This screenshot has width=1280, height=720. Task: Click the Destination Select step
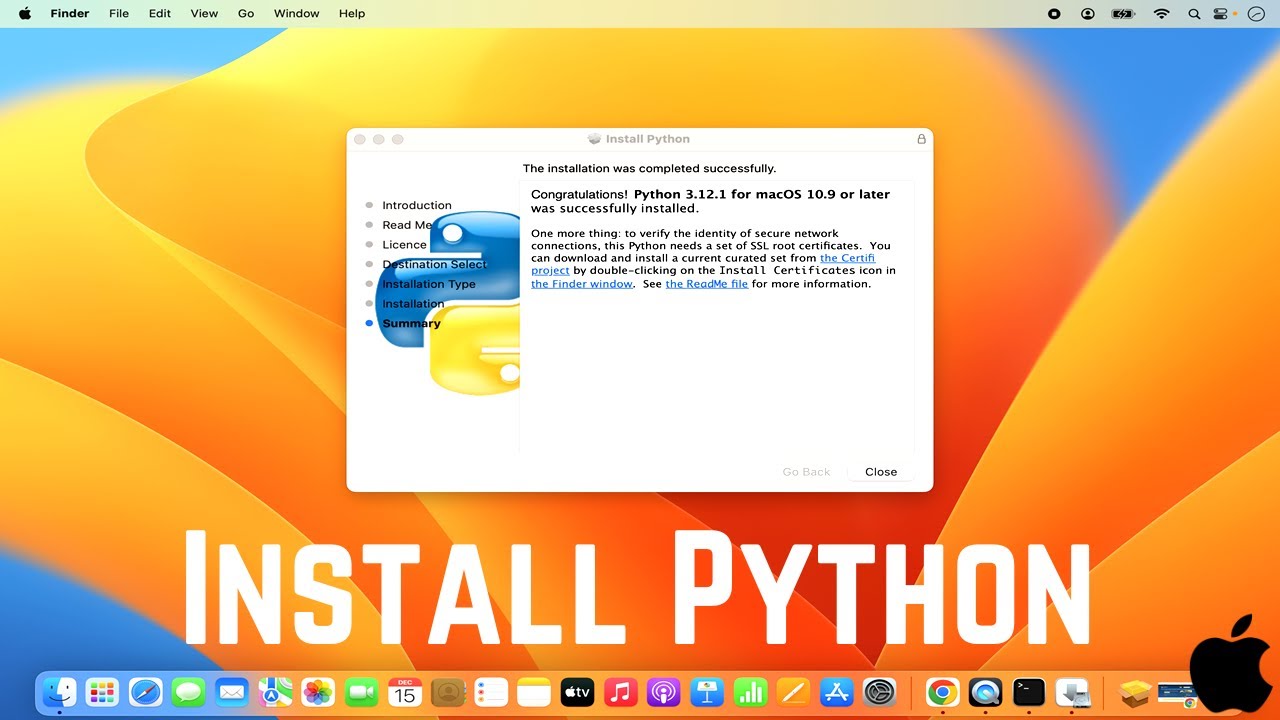435,265
